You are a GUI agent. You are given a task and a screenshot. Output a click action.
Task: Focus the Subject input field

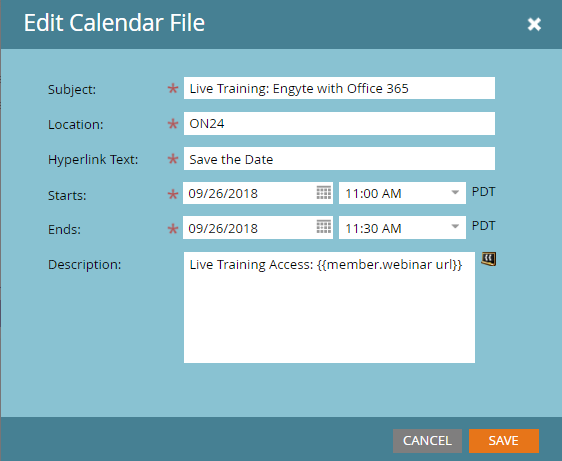[x=339, y=88]
